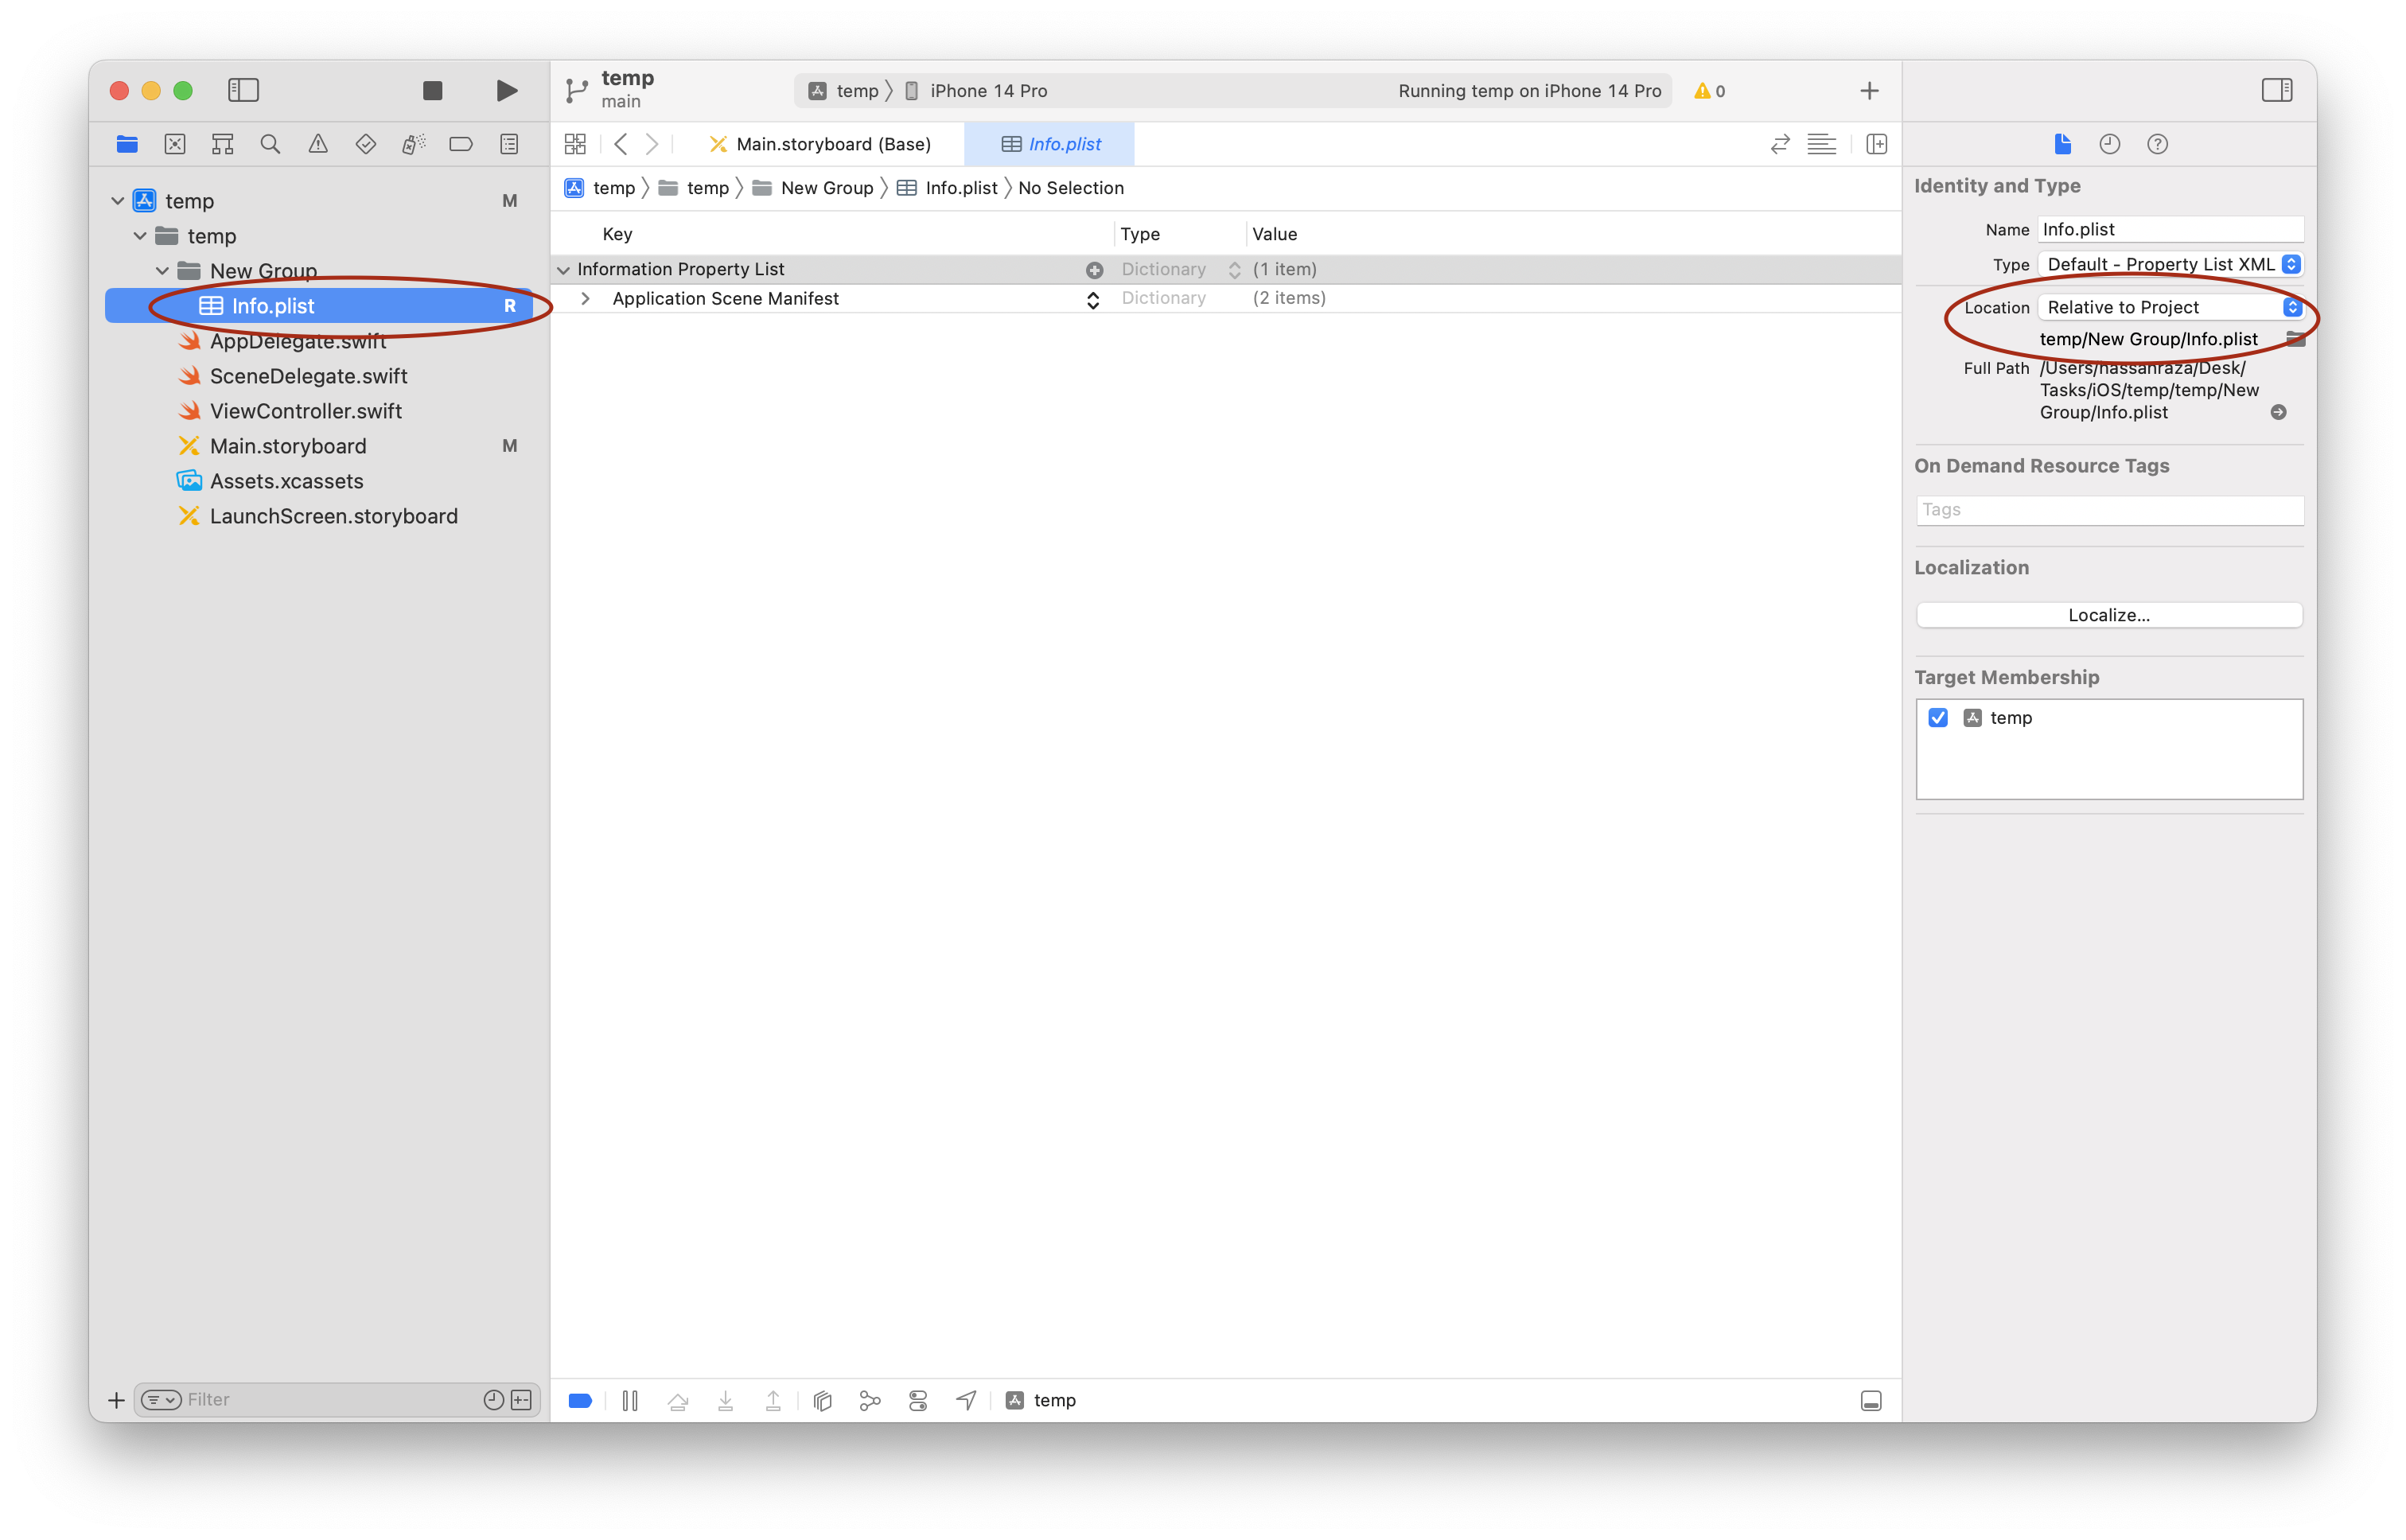Uncheck the temp target membership checkbox
The width and height of the screenshot is (2406, 1540).
[x=1938, y=718]
